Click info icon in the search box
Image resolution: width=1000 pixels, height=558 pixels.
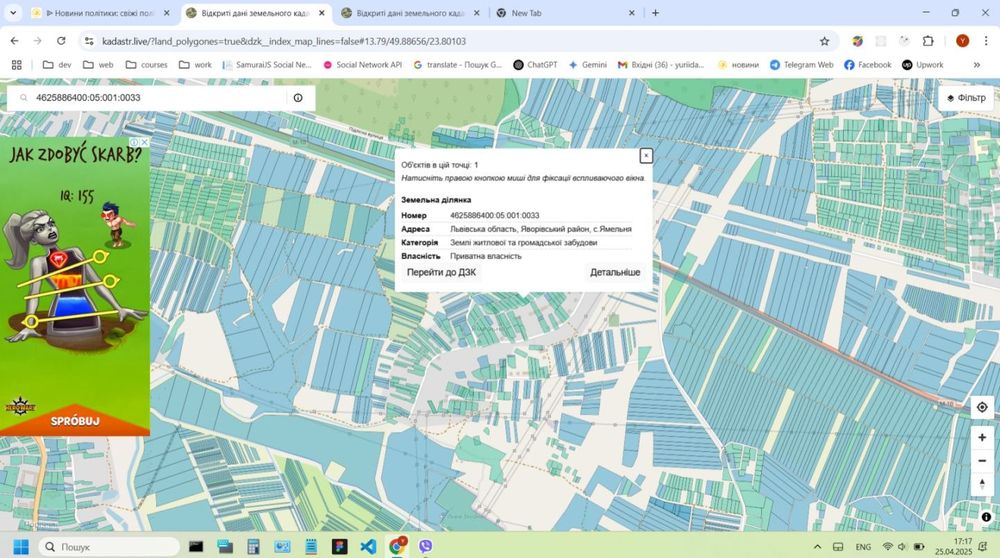[x=298, y=98]
